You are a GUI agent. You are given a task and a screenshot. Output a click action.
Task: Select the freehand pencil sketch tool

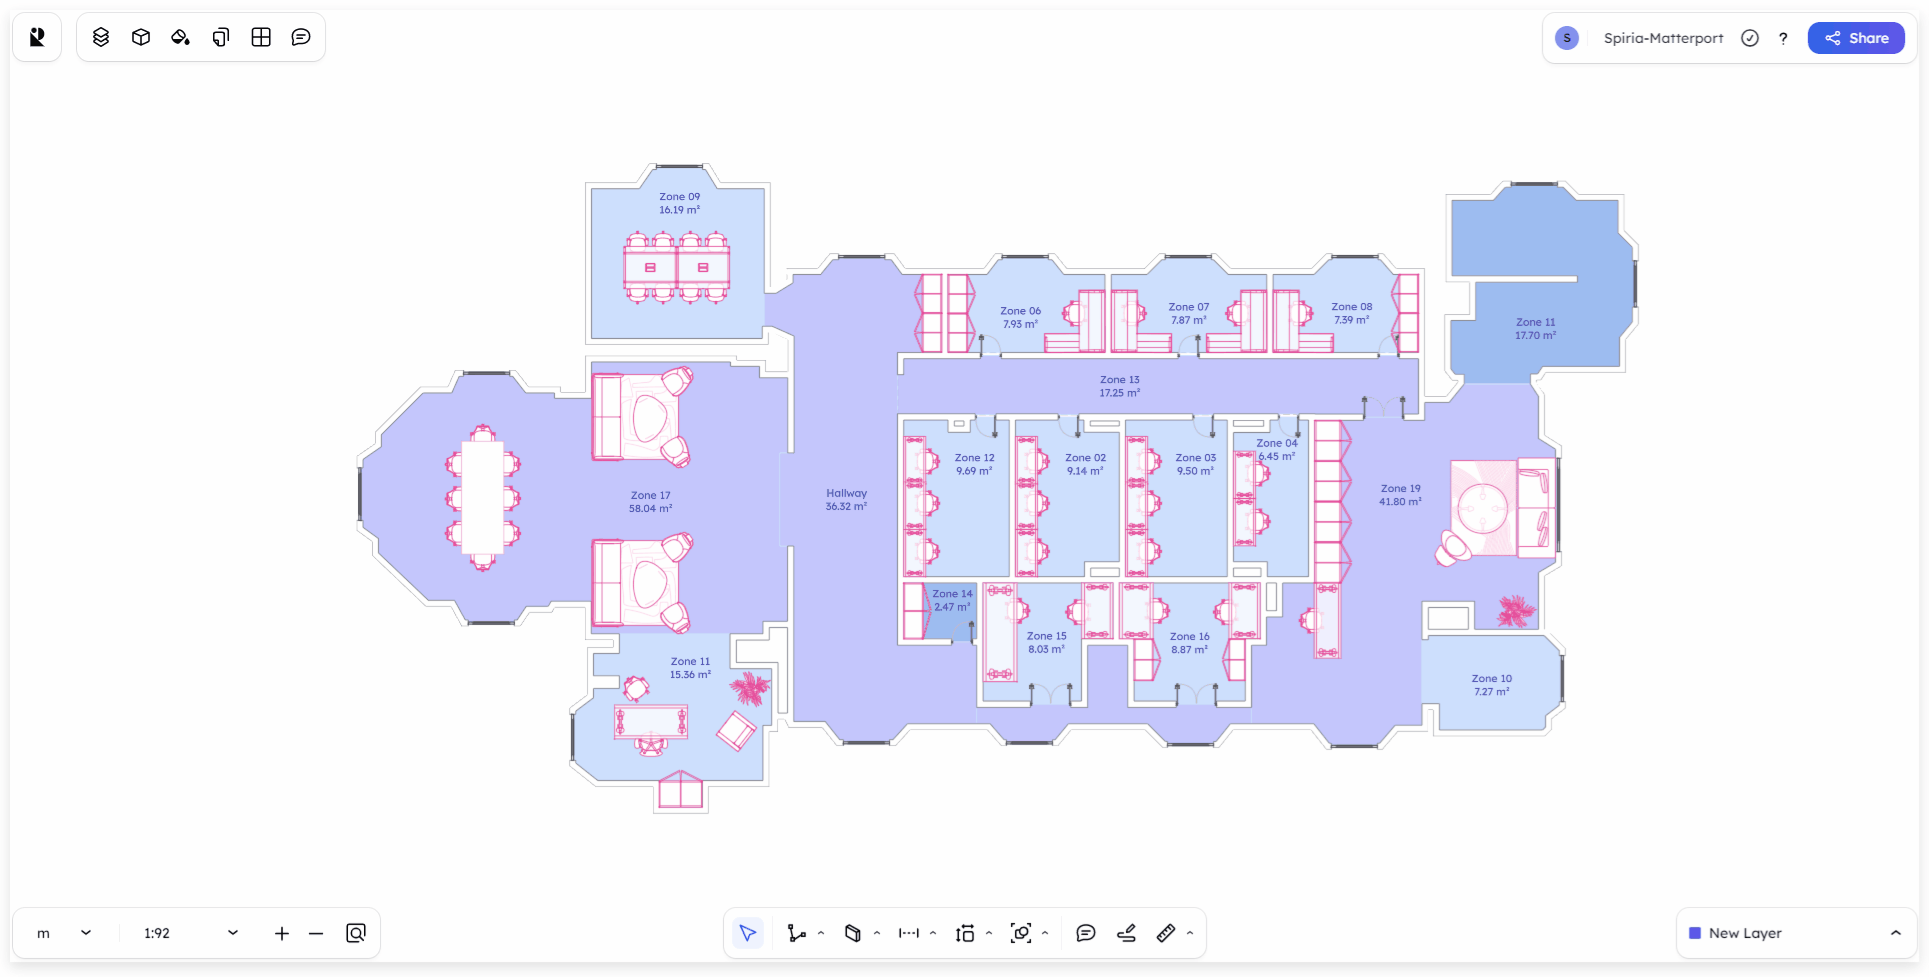pos(1126,933)
